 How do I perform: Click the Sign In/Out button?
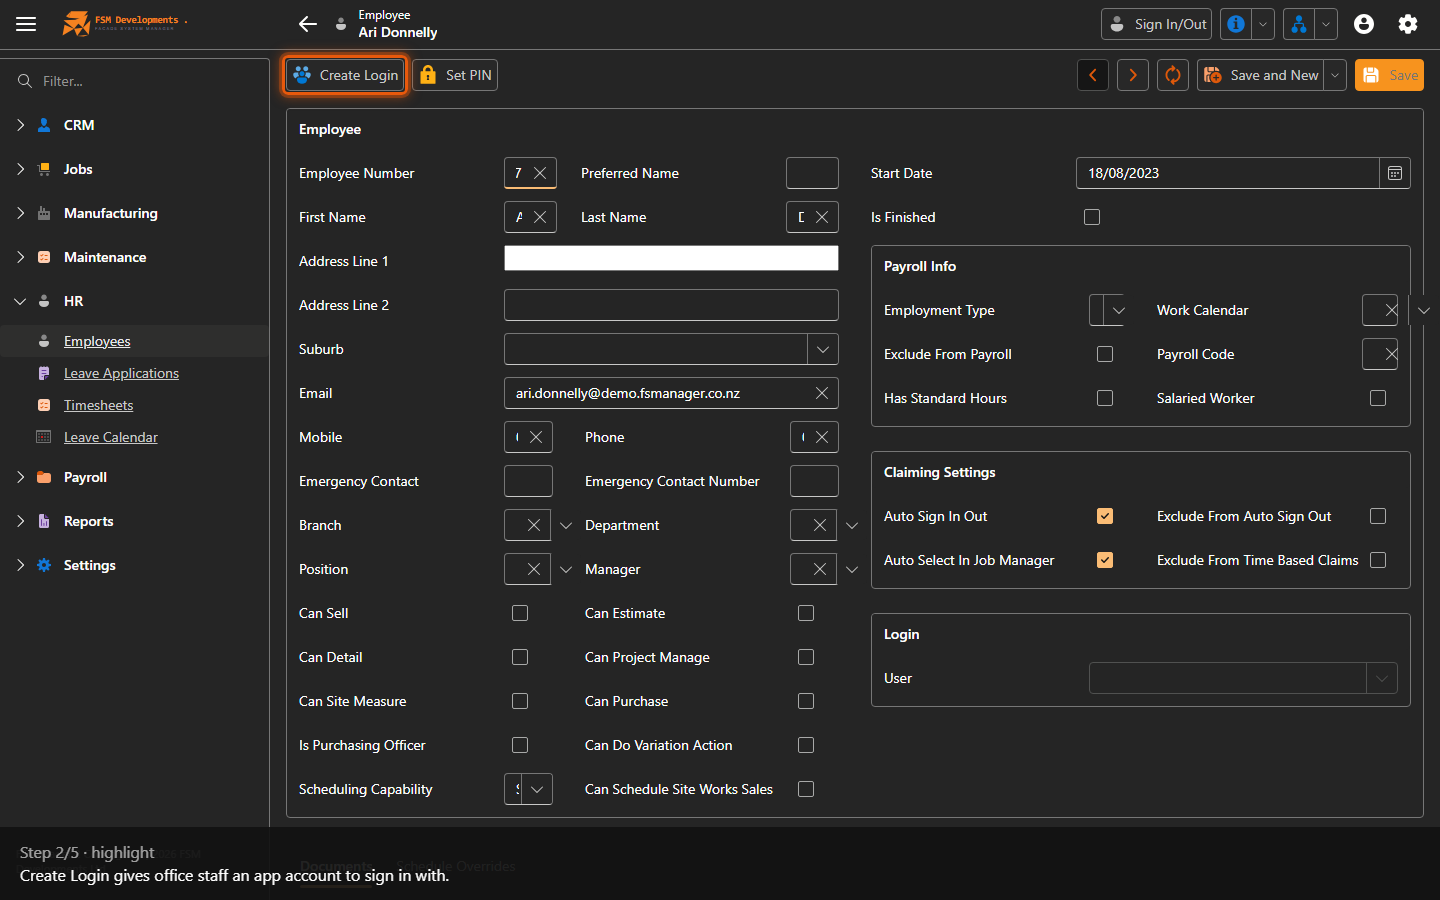tap(1156, 24)
